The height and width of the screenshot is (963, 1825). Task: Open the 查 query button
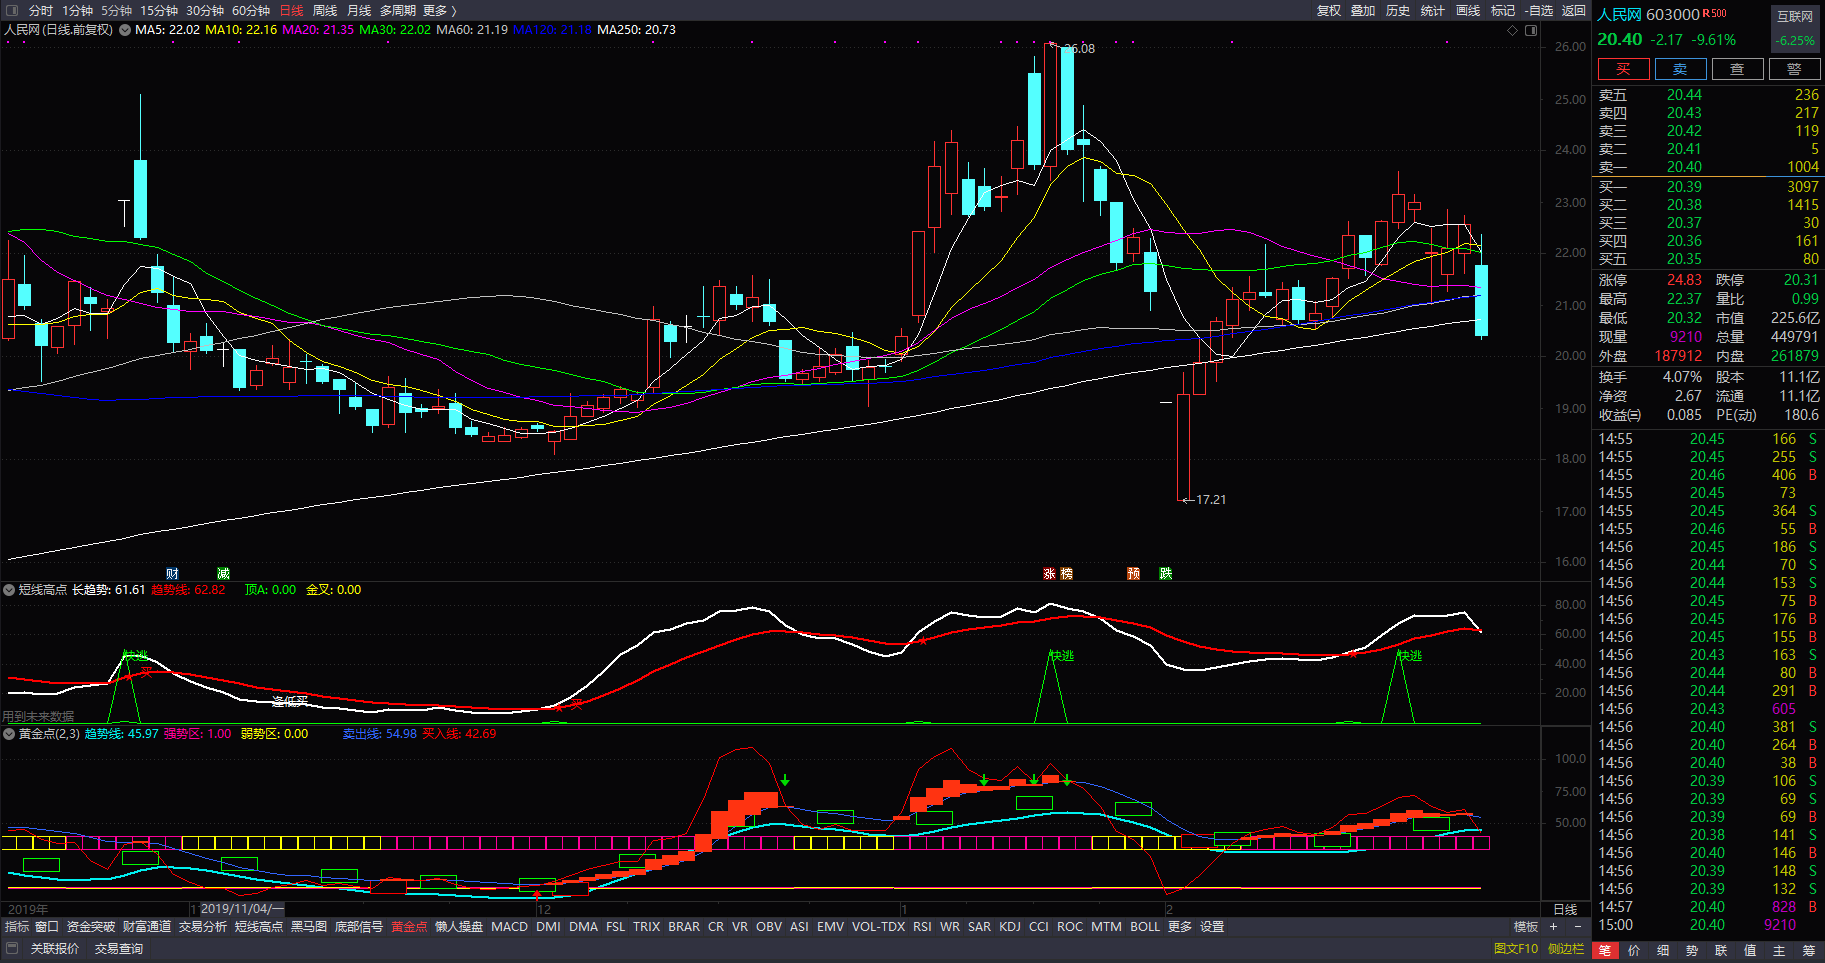pos(1737,69)
